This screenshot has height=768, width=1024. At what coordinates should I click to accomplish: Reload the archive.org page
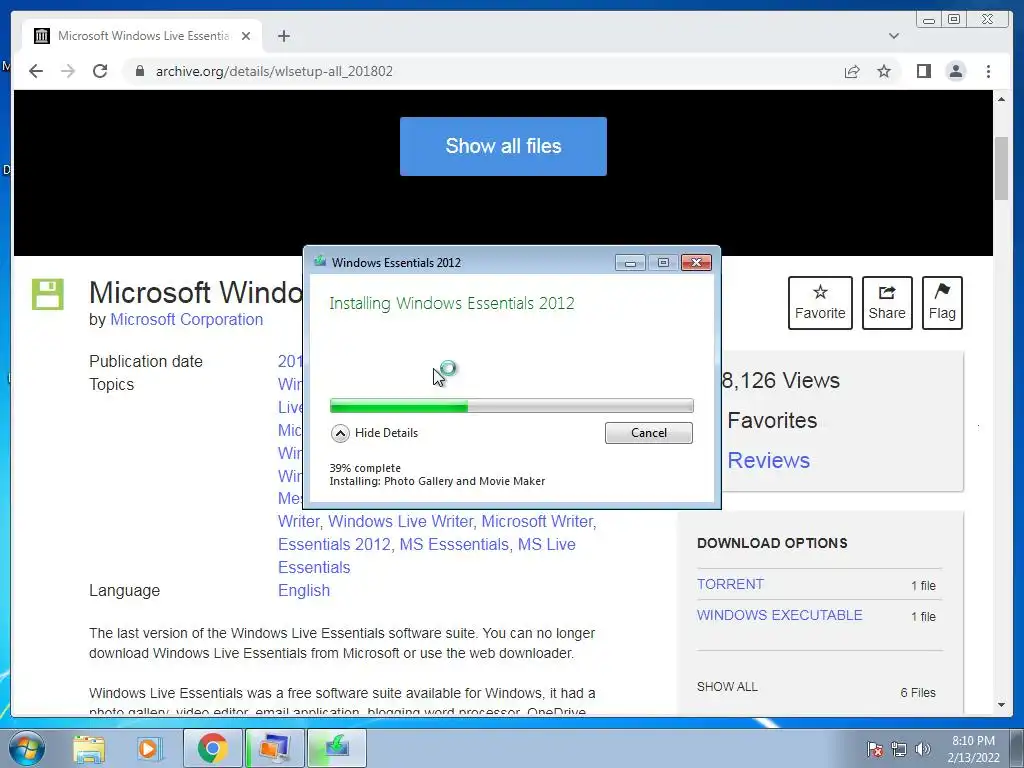click(x=100, y=71)
